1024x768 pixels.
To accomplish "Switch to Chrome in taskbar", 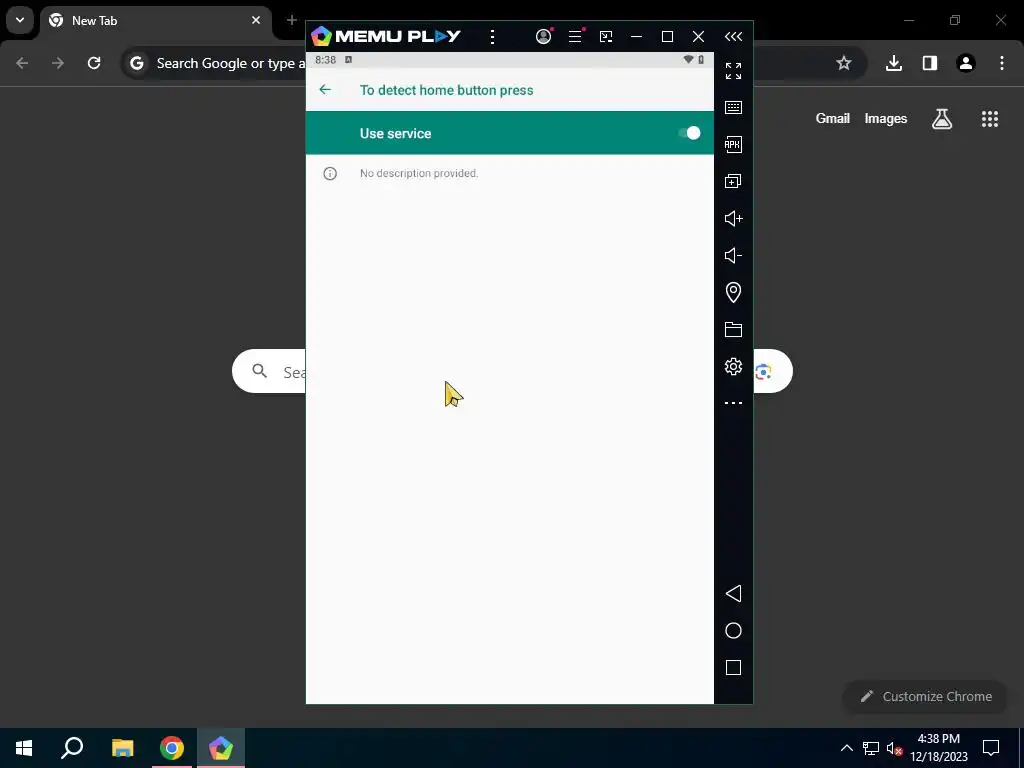I will pos(172,748).
